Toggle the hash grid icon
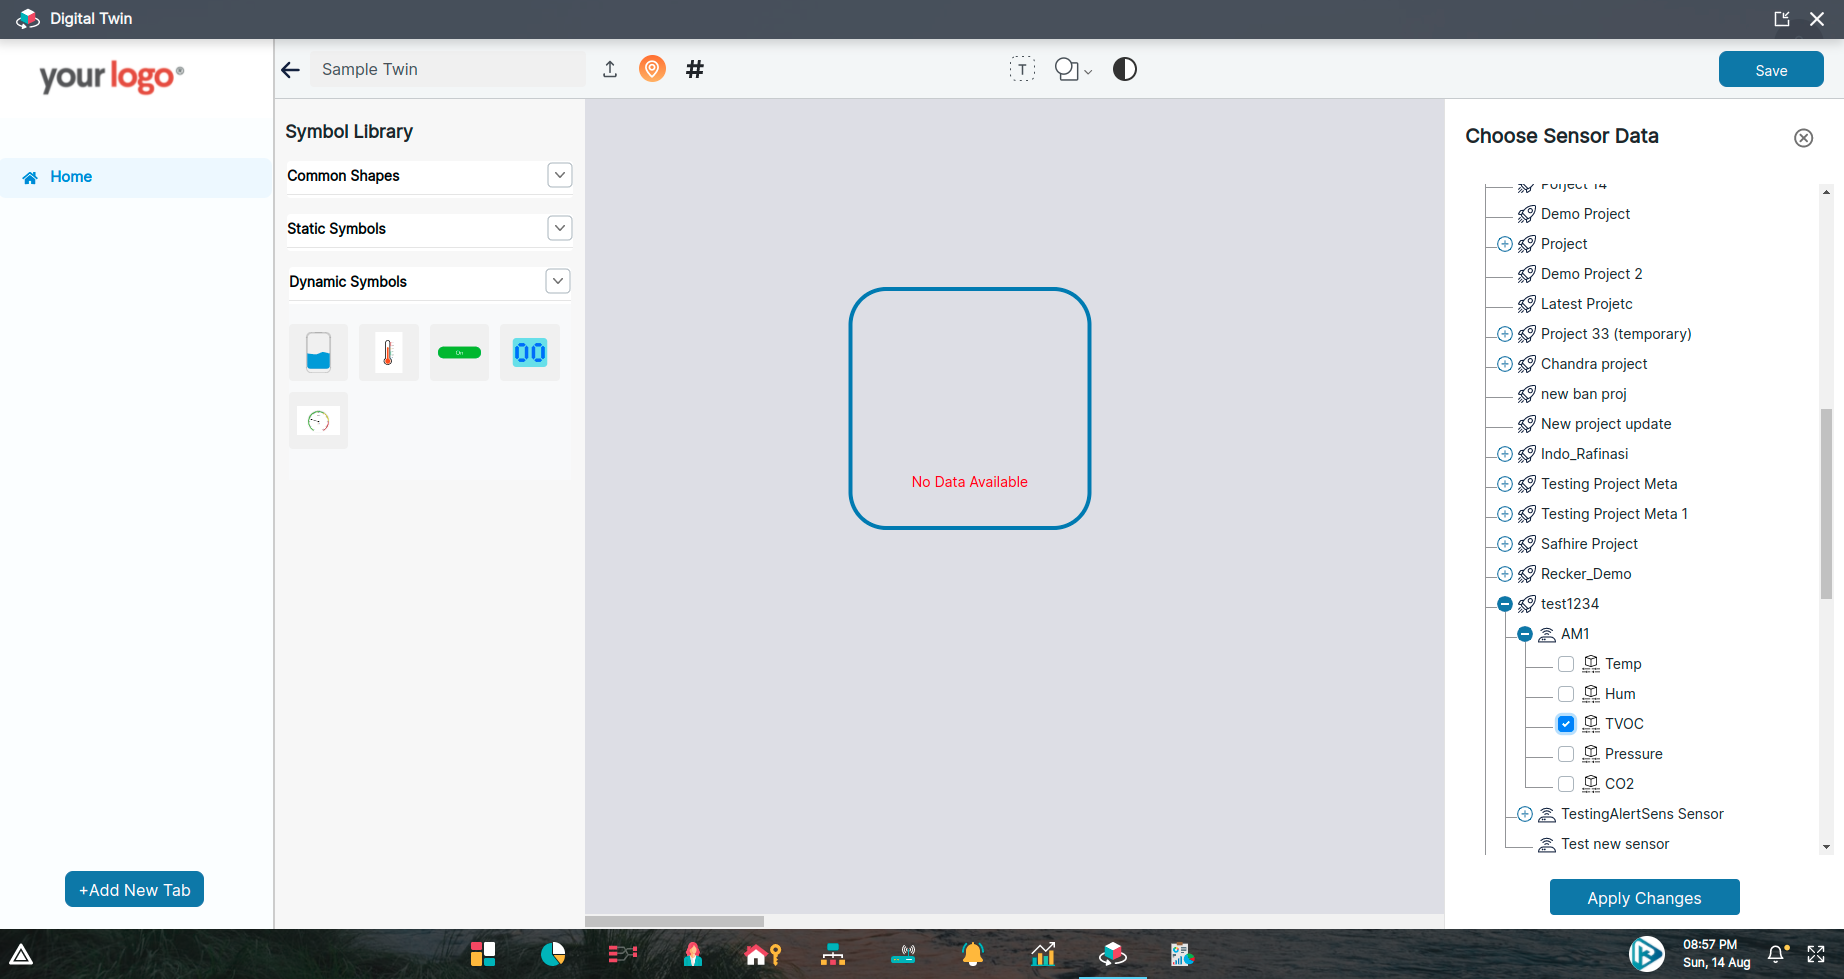Viewport: 1844px width, 979px height. 694,69
